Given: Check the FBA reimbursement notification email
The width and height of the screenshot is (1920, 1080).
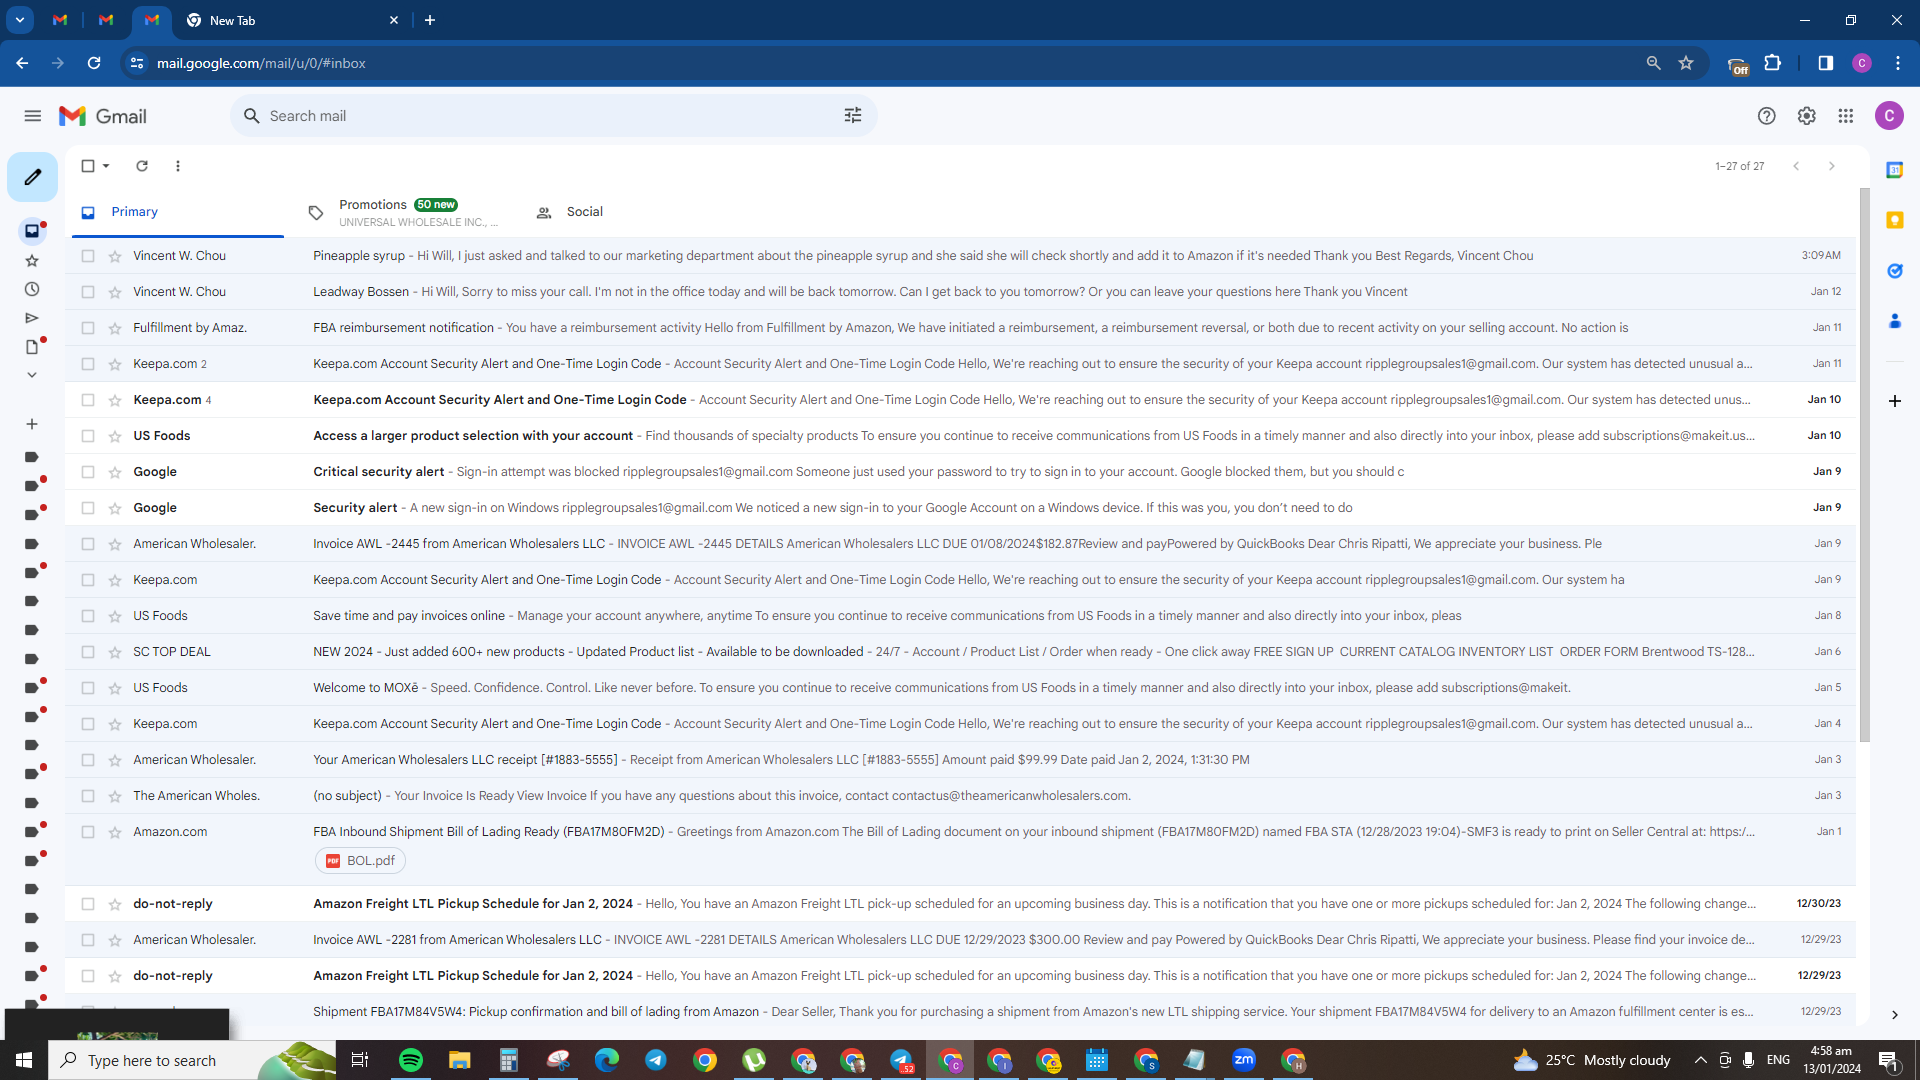Looking at the screenshot, I should coord(88,328).
